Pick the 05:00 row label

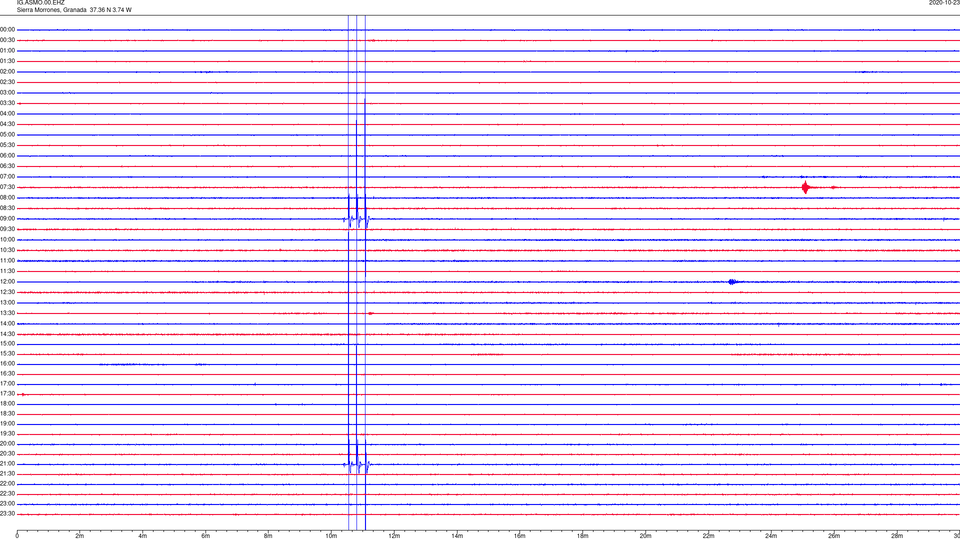point(7,135)
